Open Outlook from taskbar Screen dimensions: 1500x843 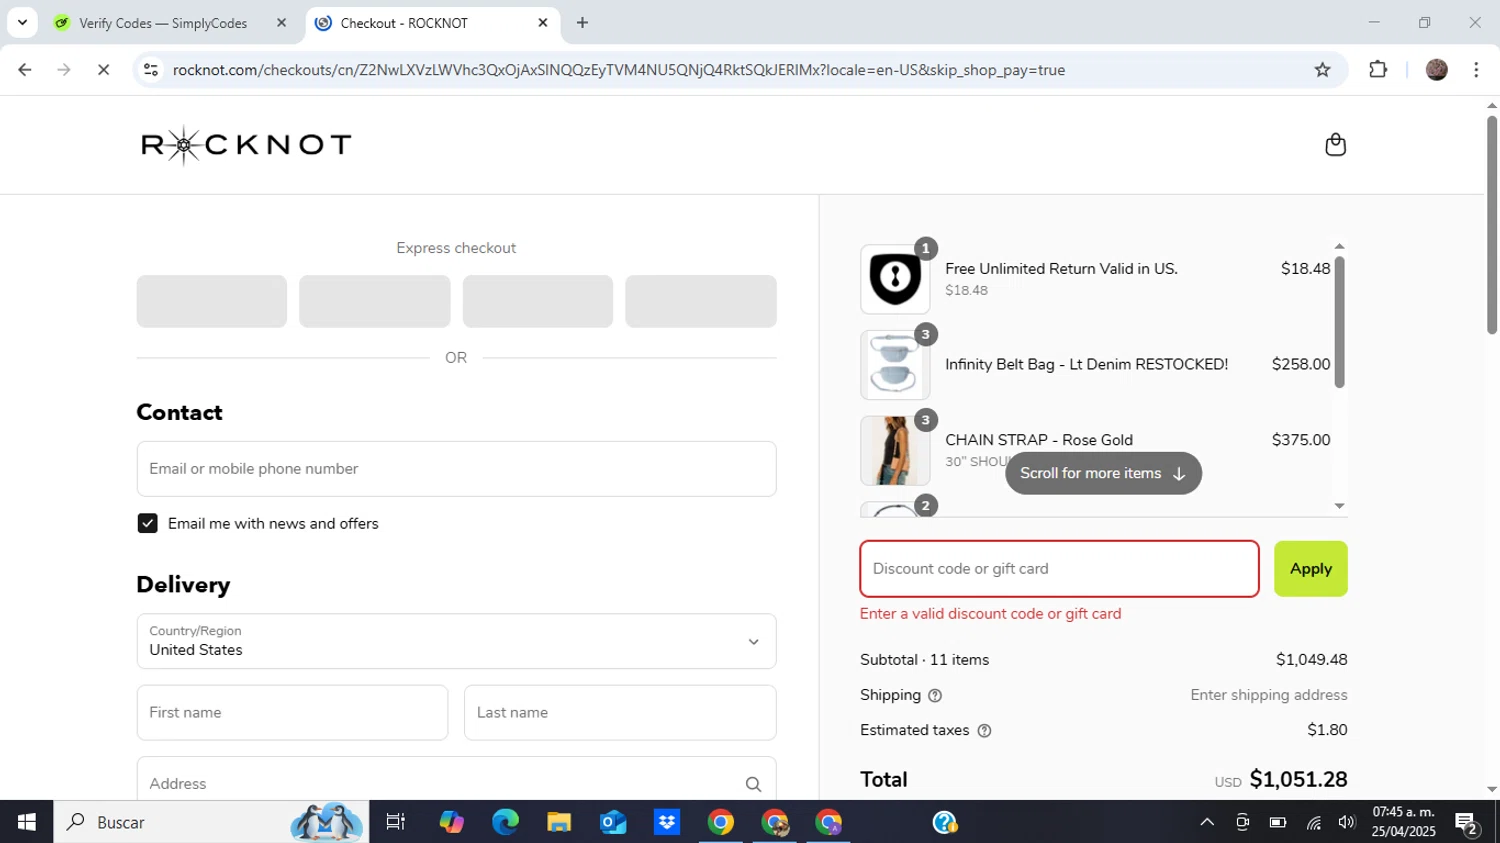(x=613, y=822)
